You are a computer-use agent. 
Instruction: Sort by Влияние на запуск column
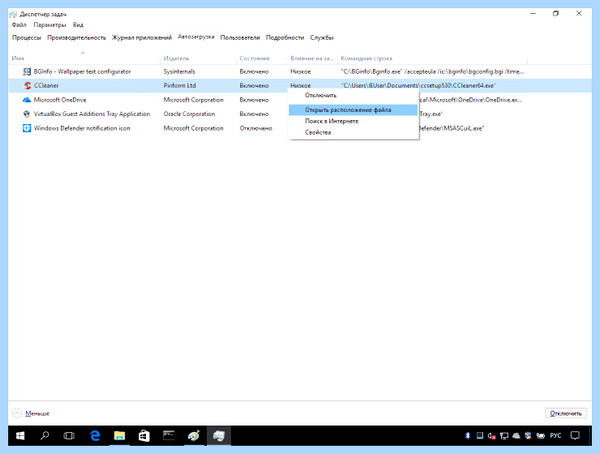[x=312, y=58]
